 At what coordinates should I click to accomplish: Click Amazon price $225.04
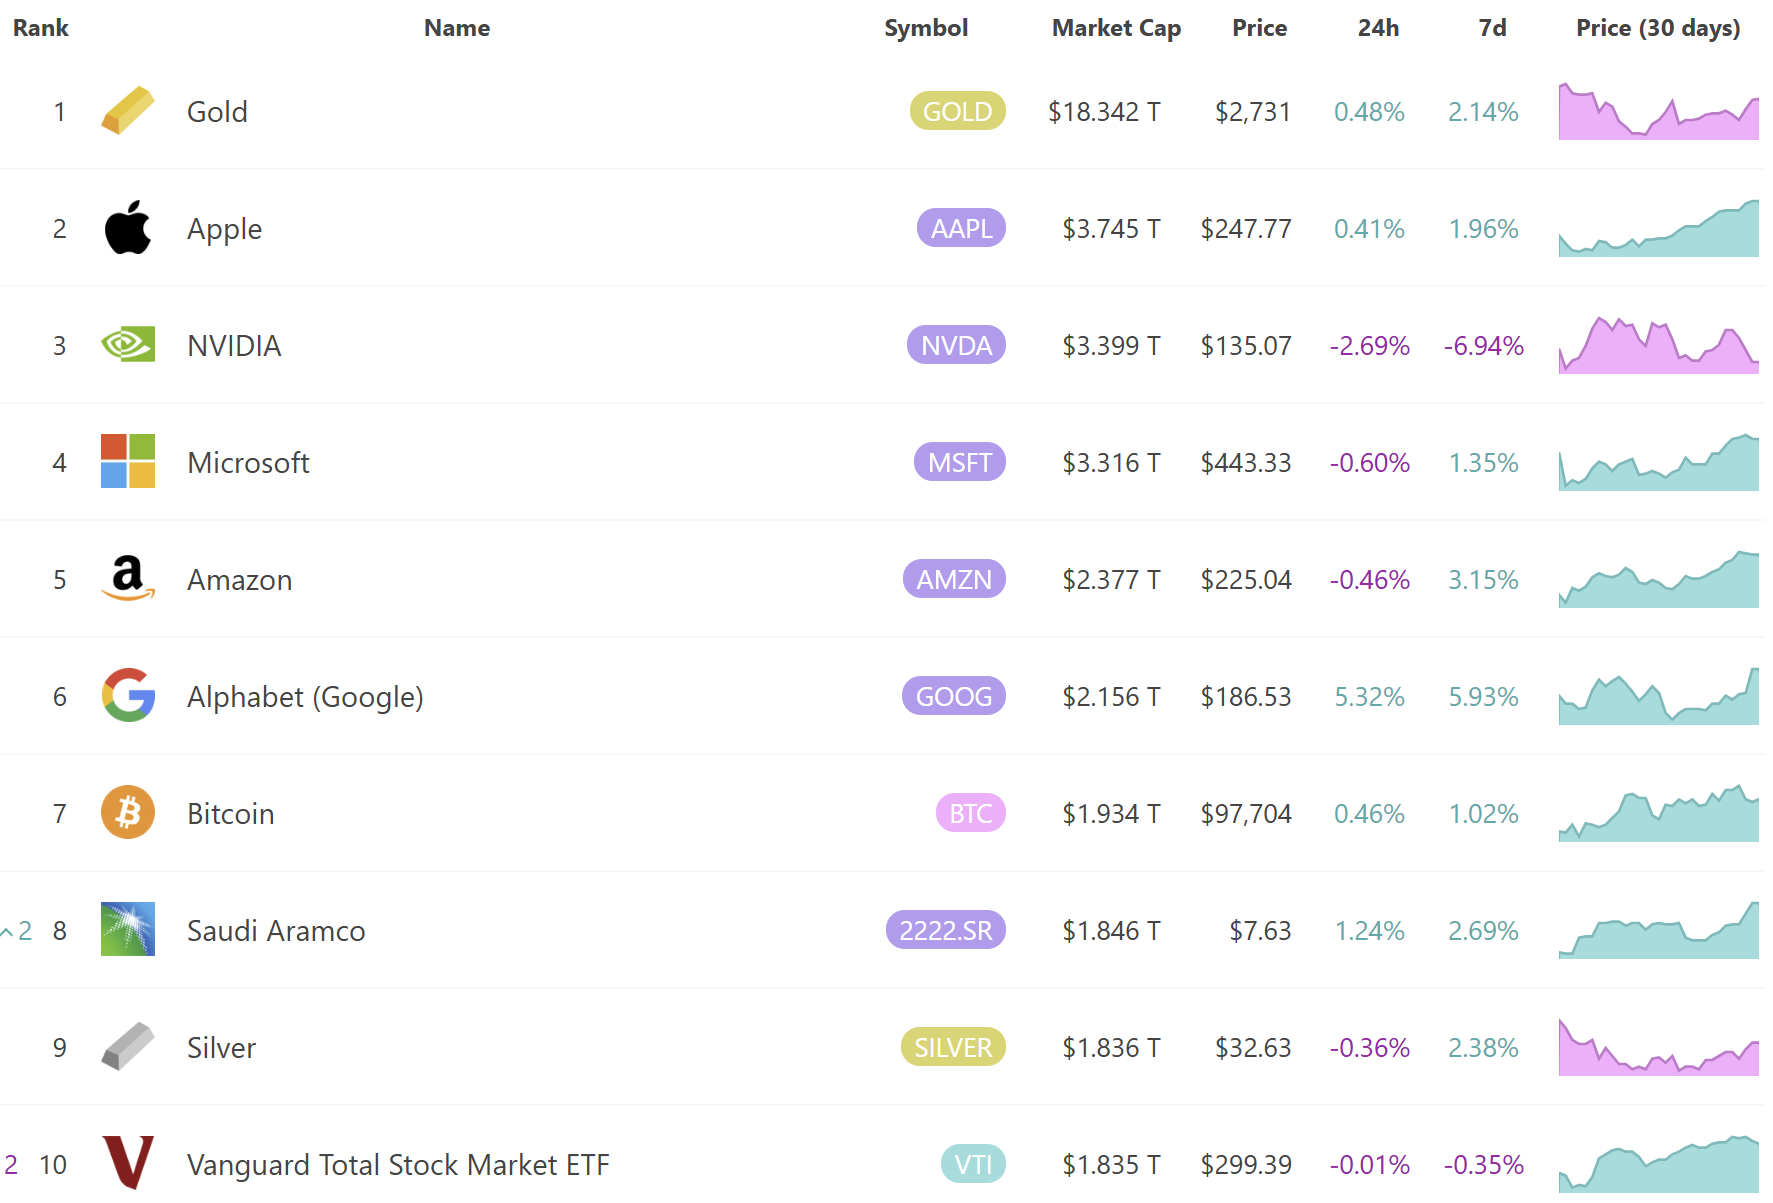1246,580
